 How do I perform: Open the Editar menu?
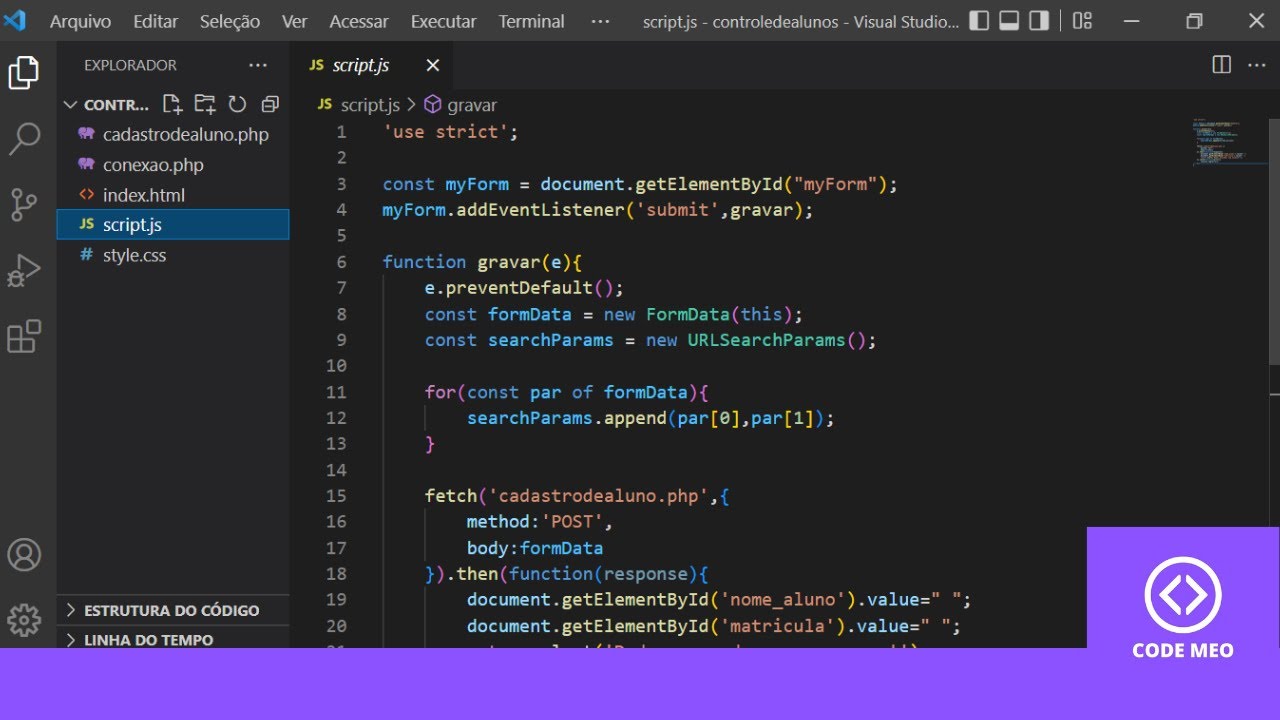[x=155, y=21]
